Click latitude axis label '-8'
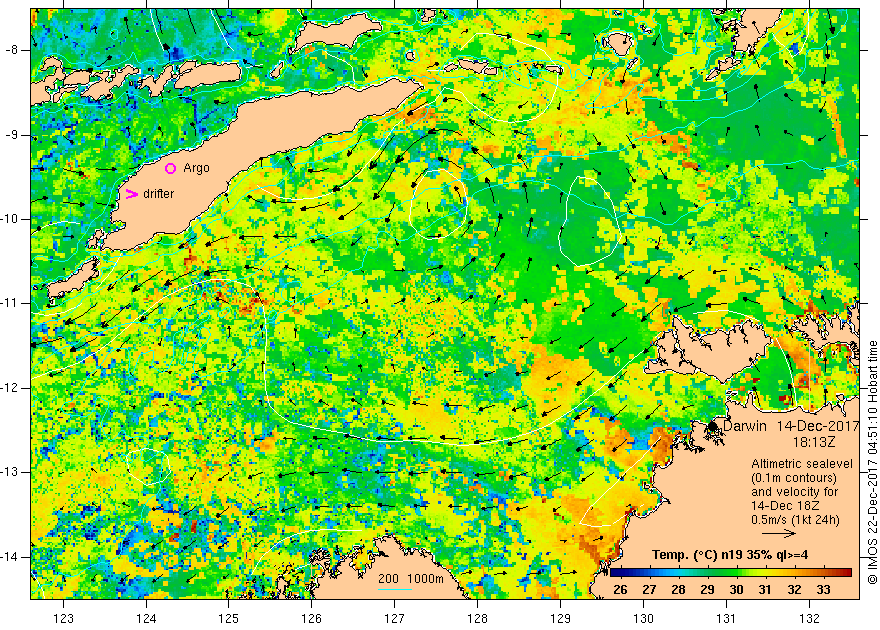880x630 pixels. click(11, 50)
